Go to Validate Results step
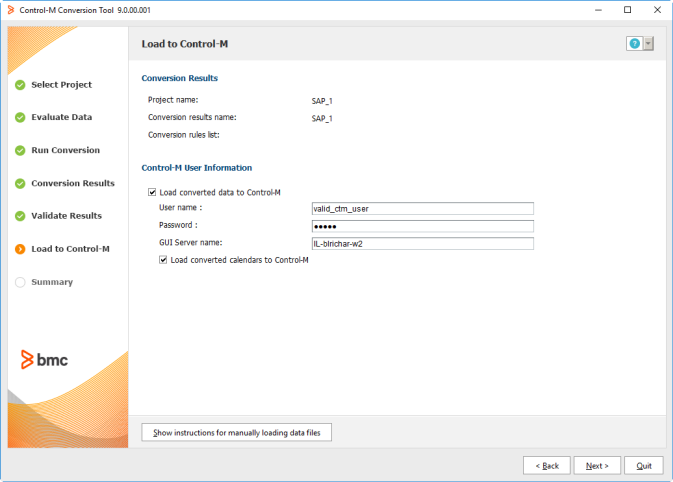 tap(67, 216)
